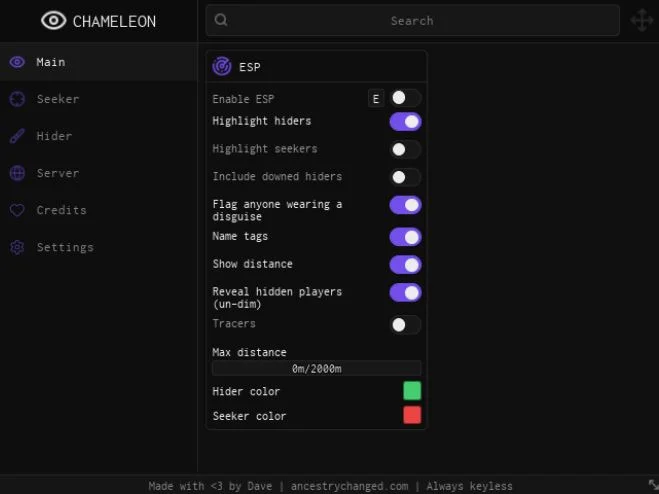This screenshot has width=659, height=494.
Task: Click the E keybind button for ESP
Action: 376,99
